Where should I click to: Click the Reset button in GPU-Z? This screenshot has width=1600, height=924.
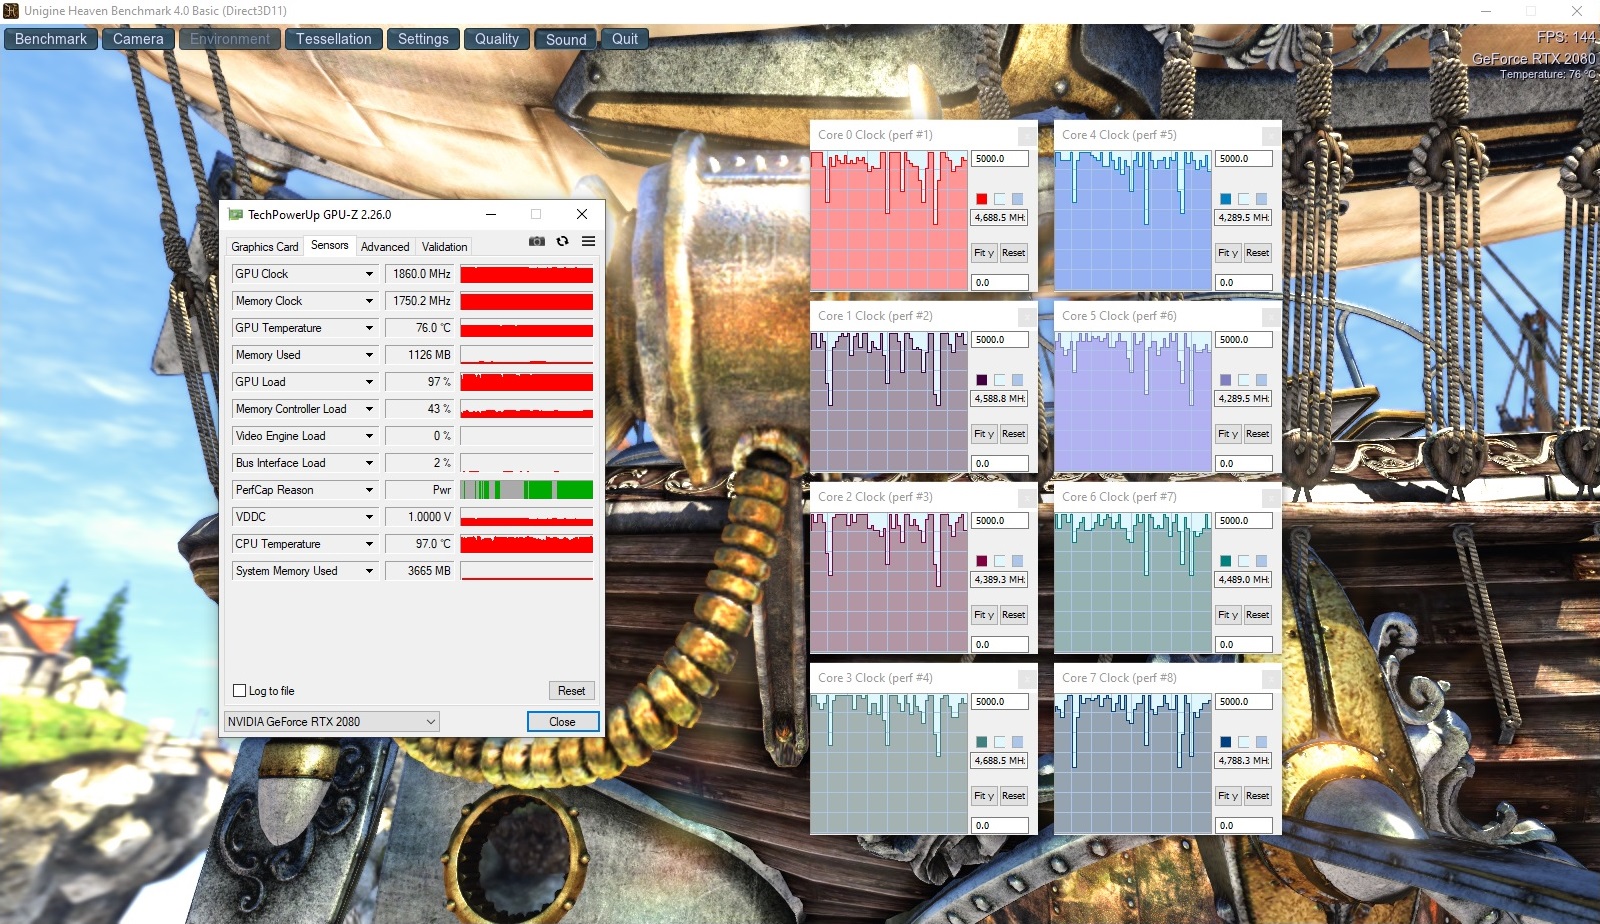(x=572, y=691)
